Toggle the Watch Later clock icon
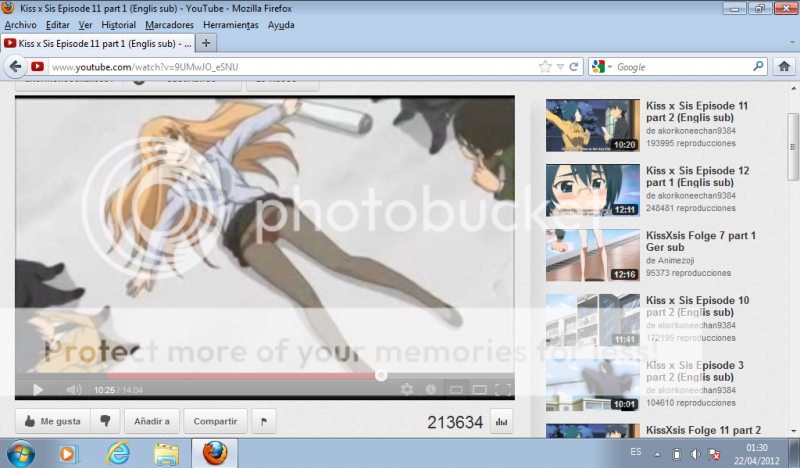 (431, 390)
